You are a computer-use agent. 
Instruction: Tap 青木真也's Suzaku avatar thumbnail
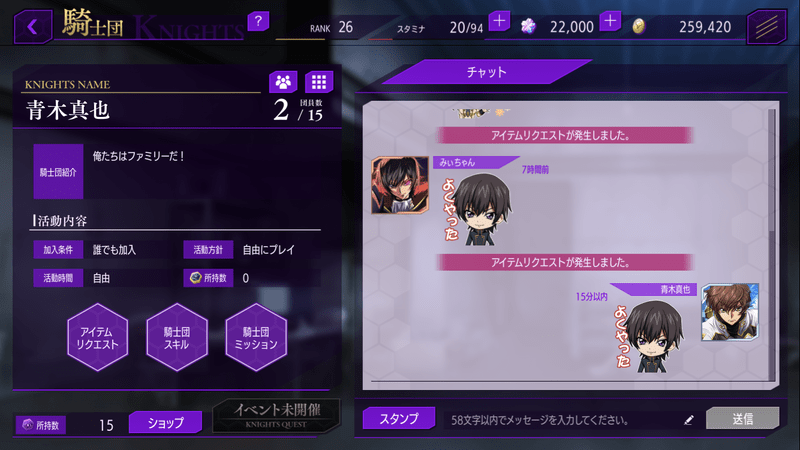(x=730, y=312)
